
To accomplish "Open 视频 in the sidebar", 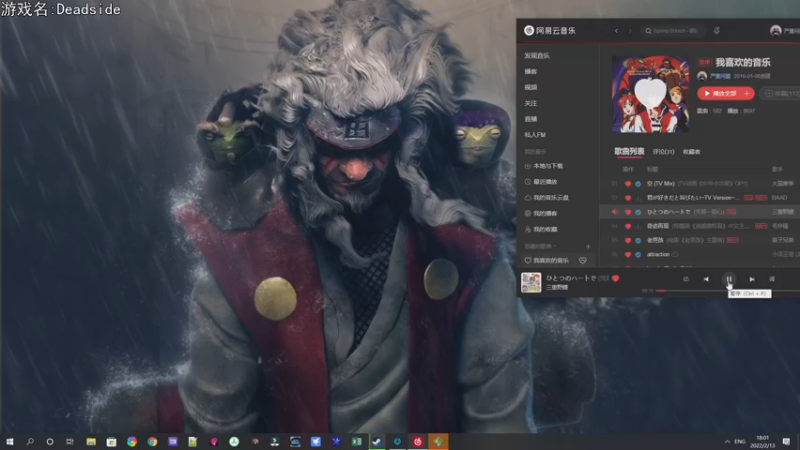I will click(531, 87).
